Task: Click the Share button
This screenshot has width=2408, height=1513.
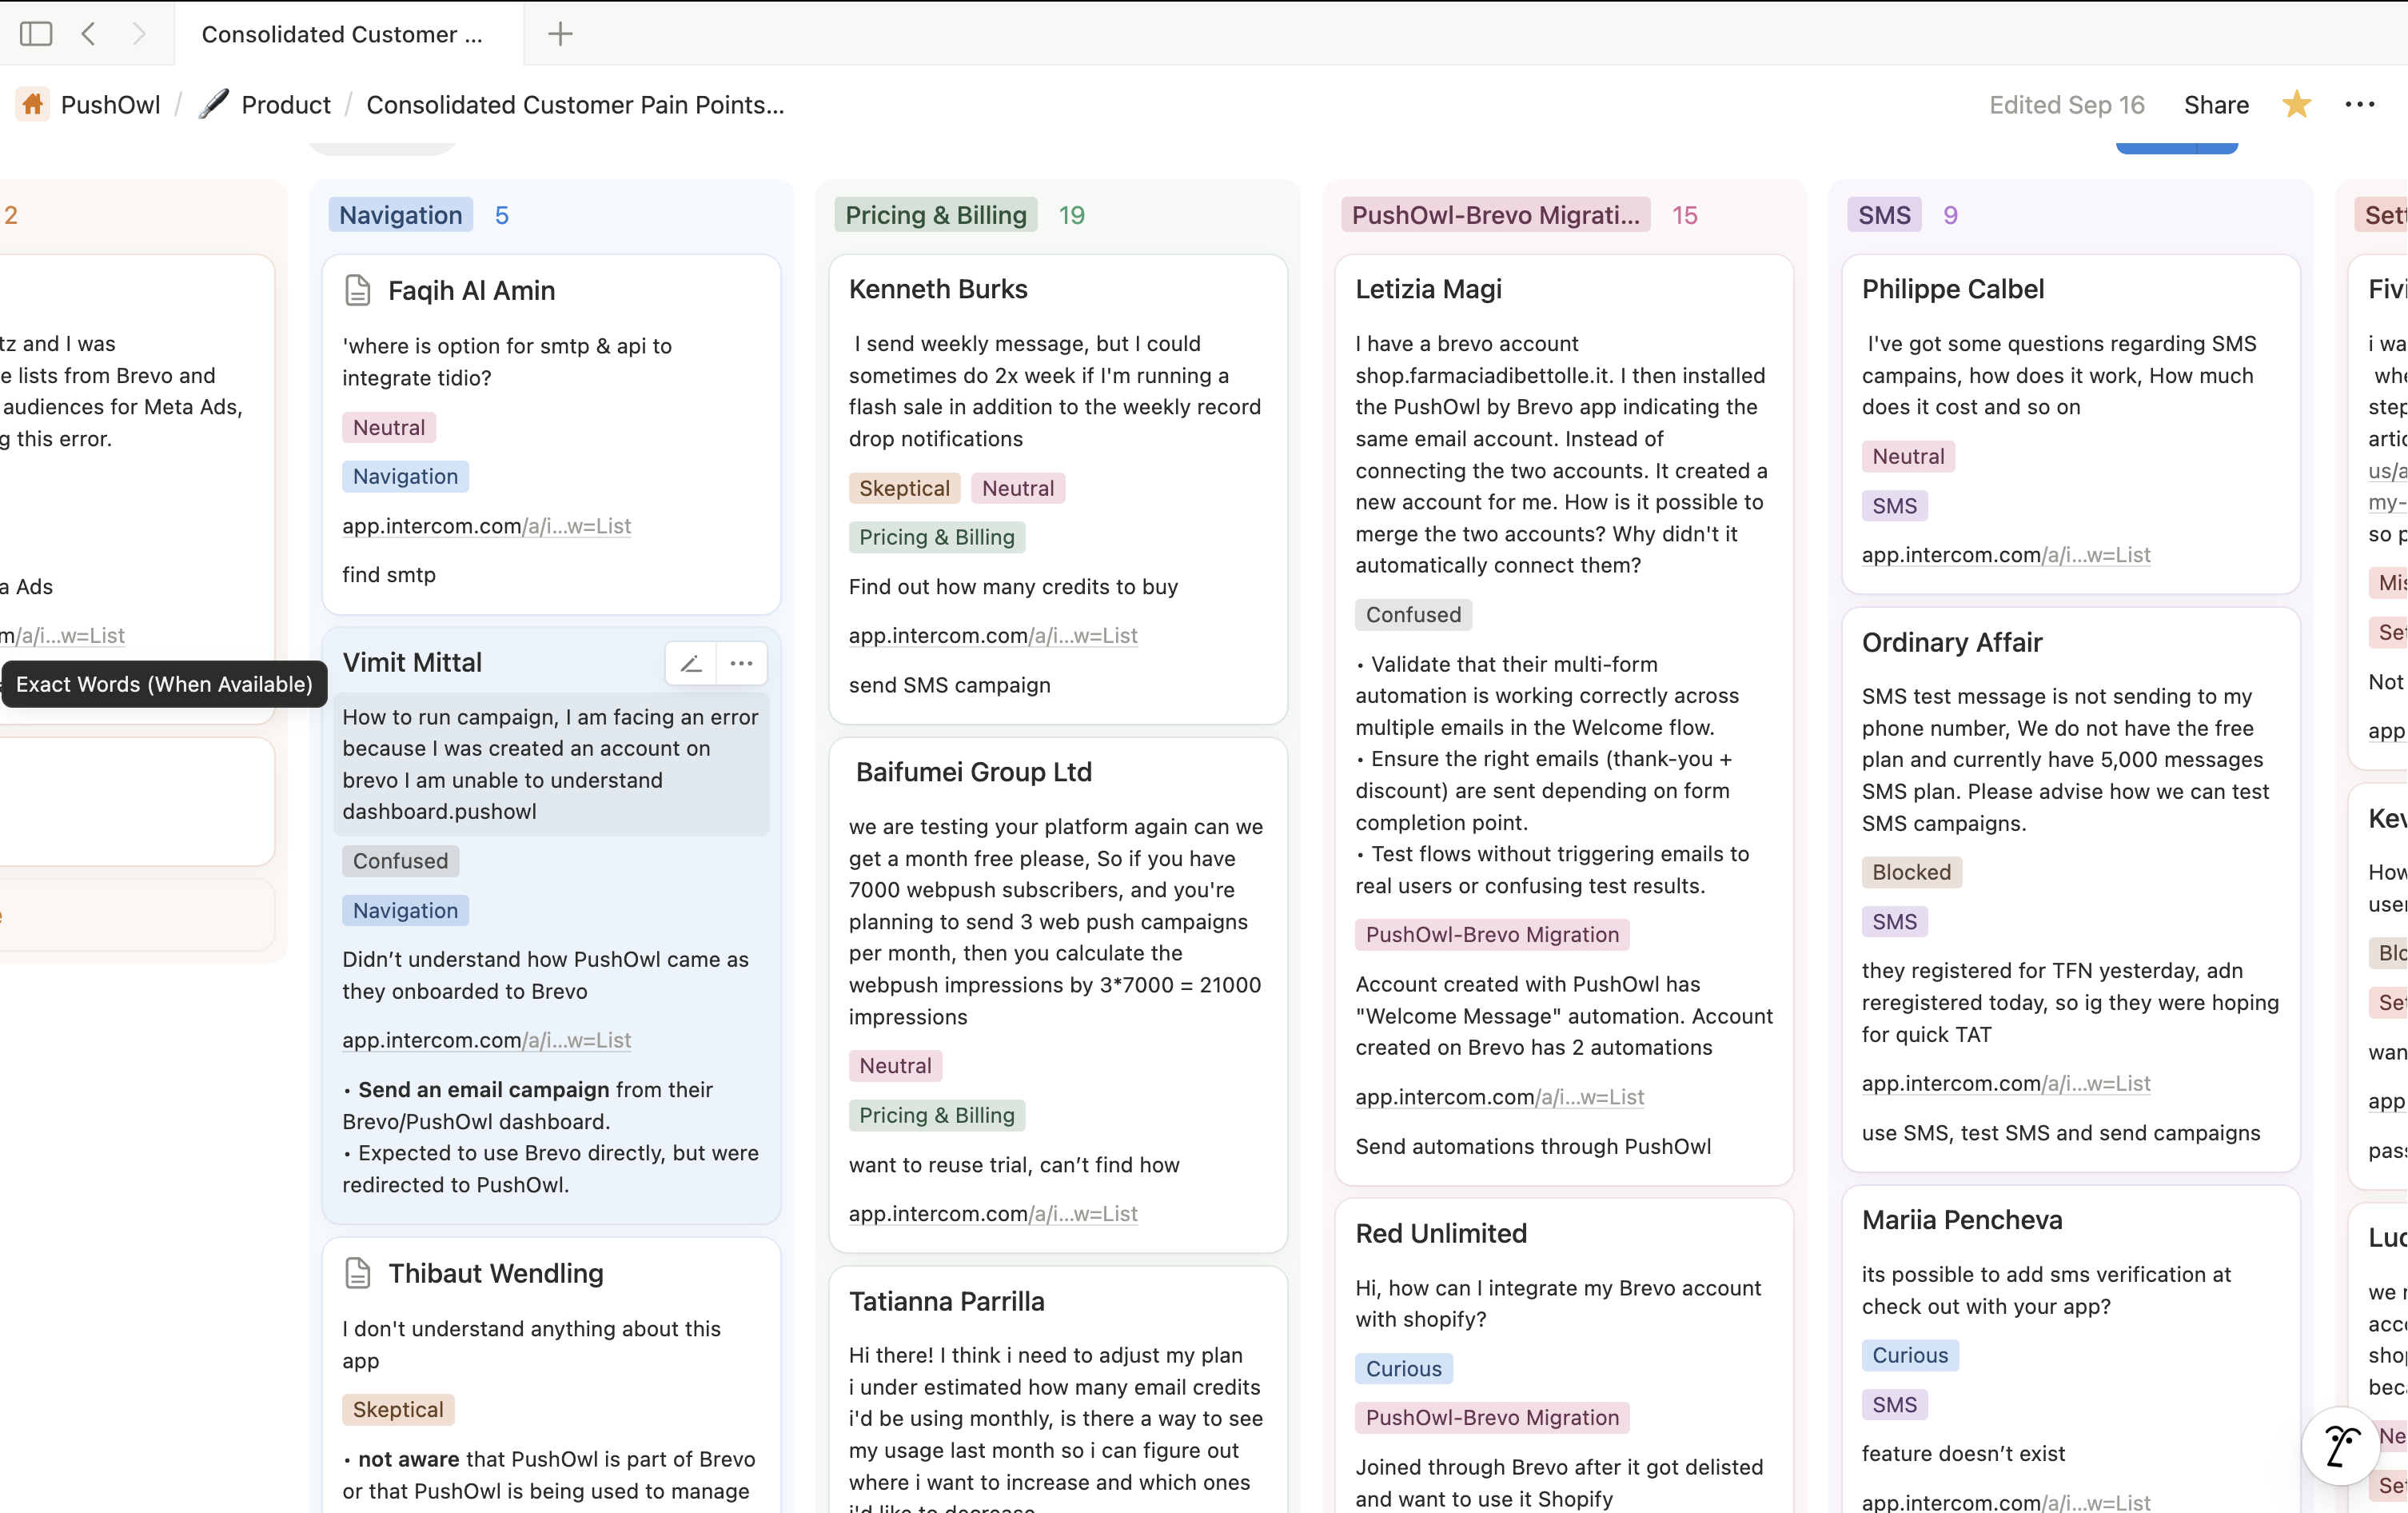Action: tap(2216, 105)
